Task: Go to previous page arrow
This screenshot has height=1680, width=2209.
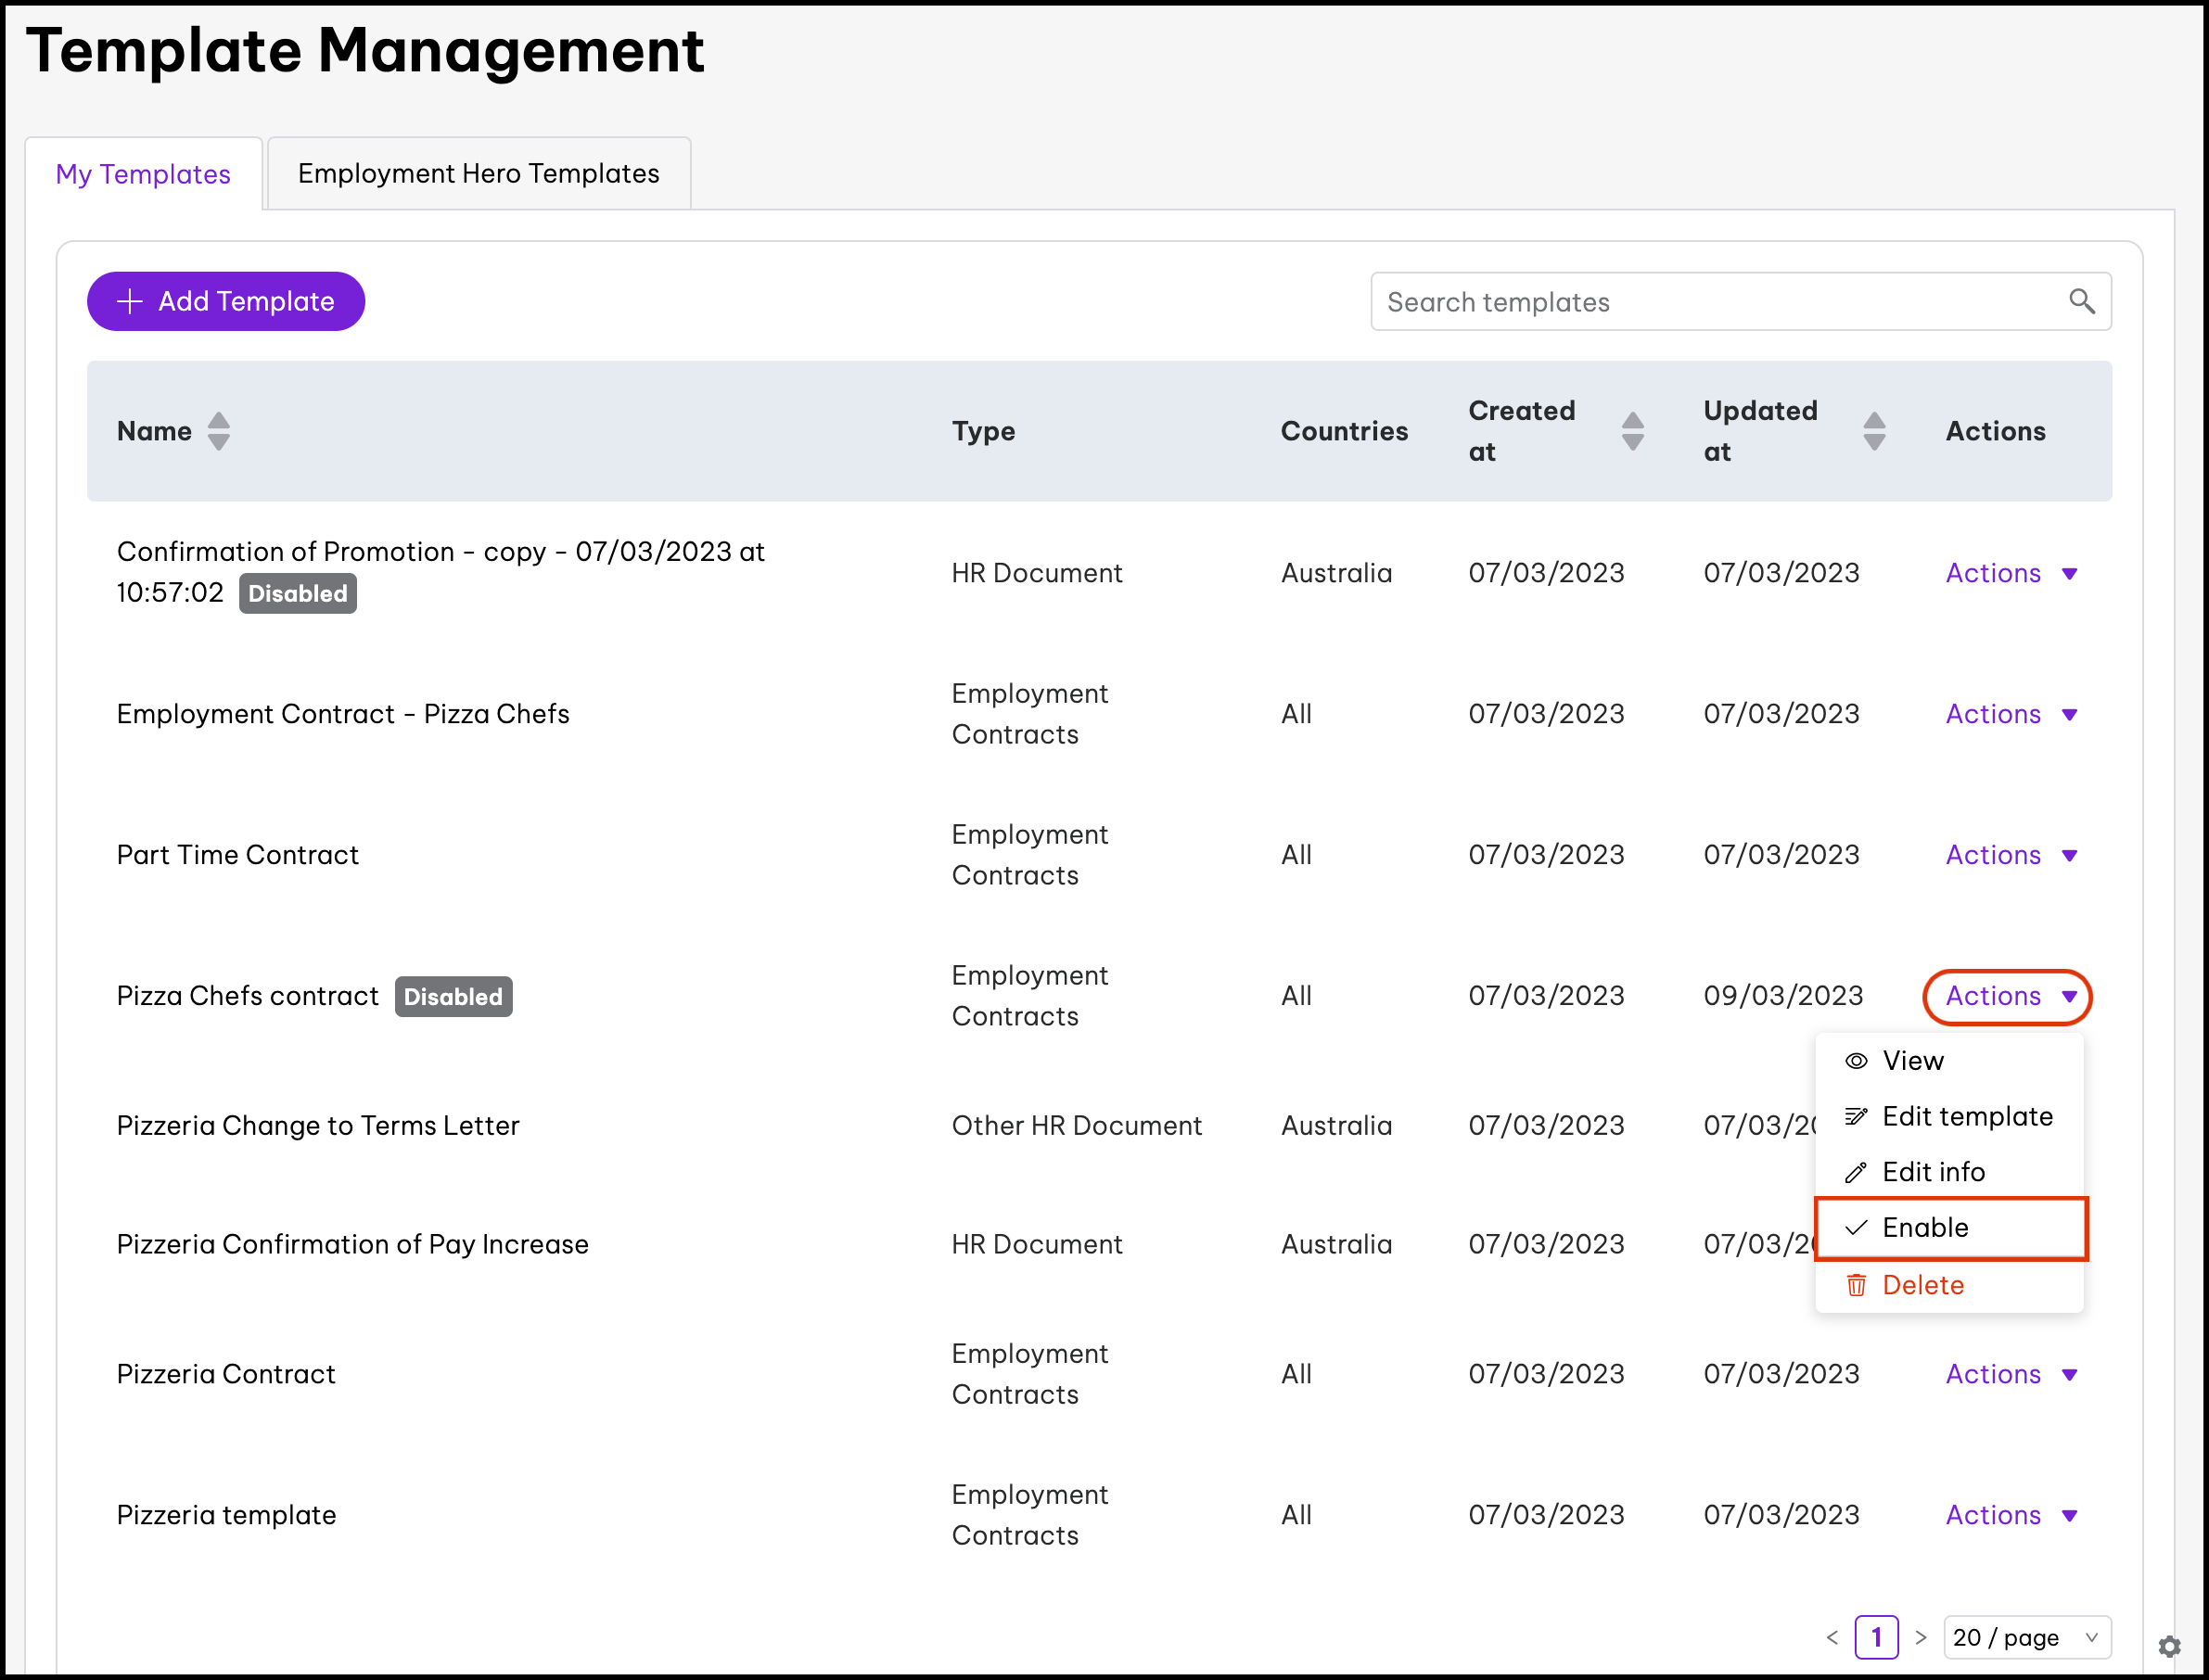Action: click(1832, 1637)
